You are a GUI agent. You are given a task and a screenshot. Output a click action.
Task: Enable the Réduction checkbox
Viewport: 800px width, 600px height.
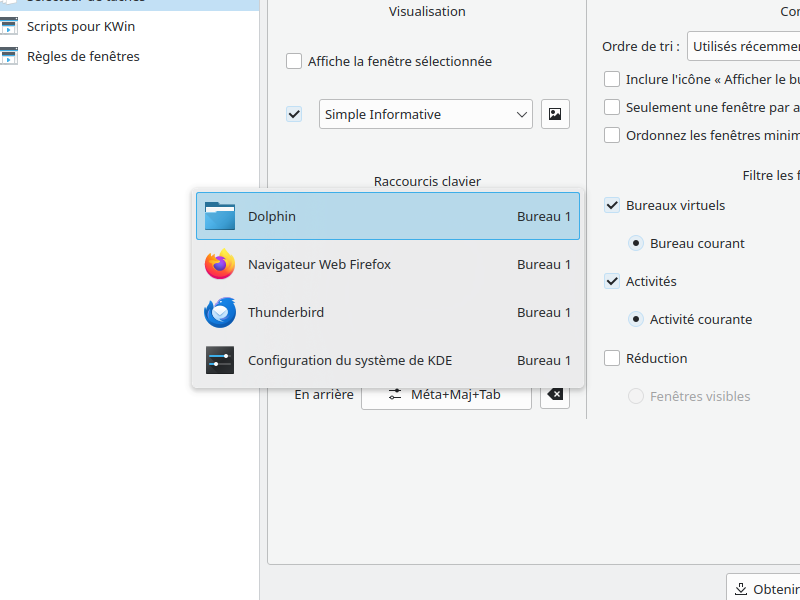point(612,358)
